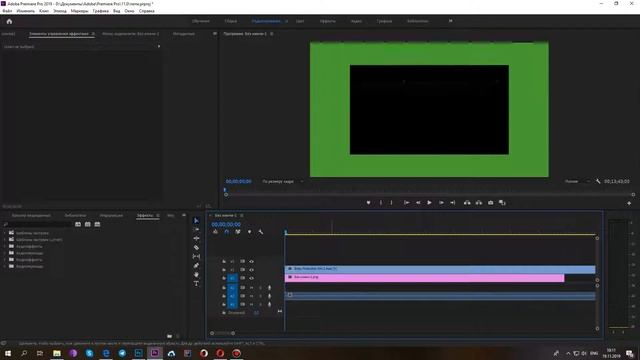This screenshot has width=640, height=360.
Task: Click insert sequences as nests icon
Action: (215, 232)
